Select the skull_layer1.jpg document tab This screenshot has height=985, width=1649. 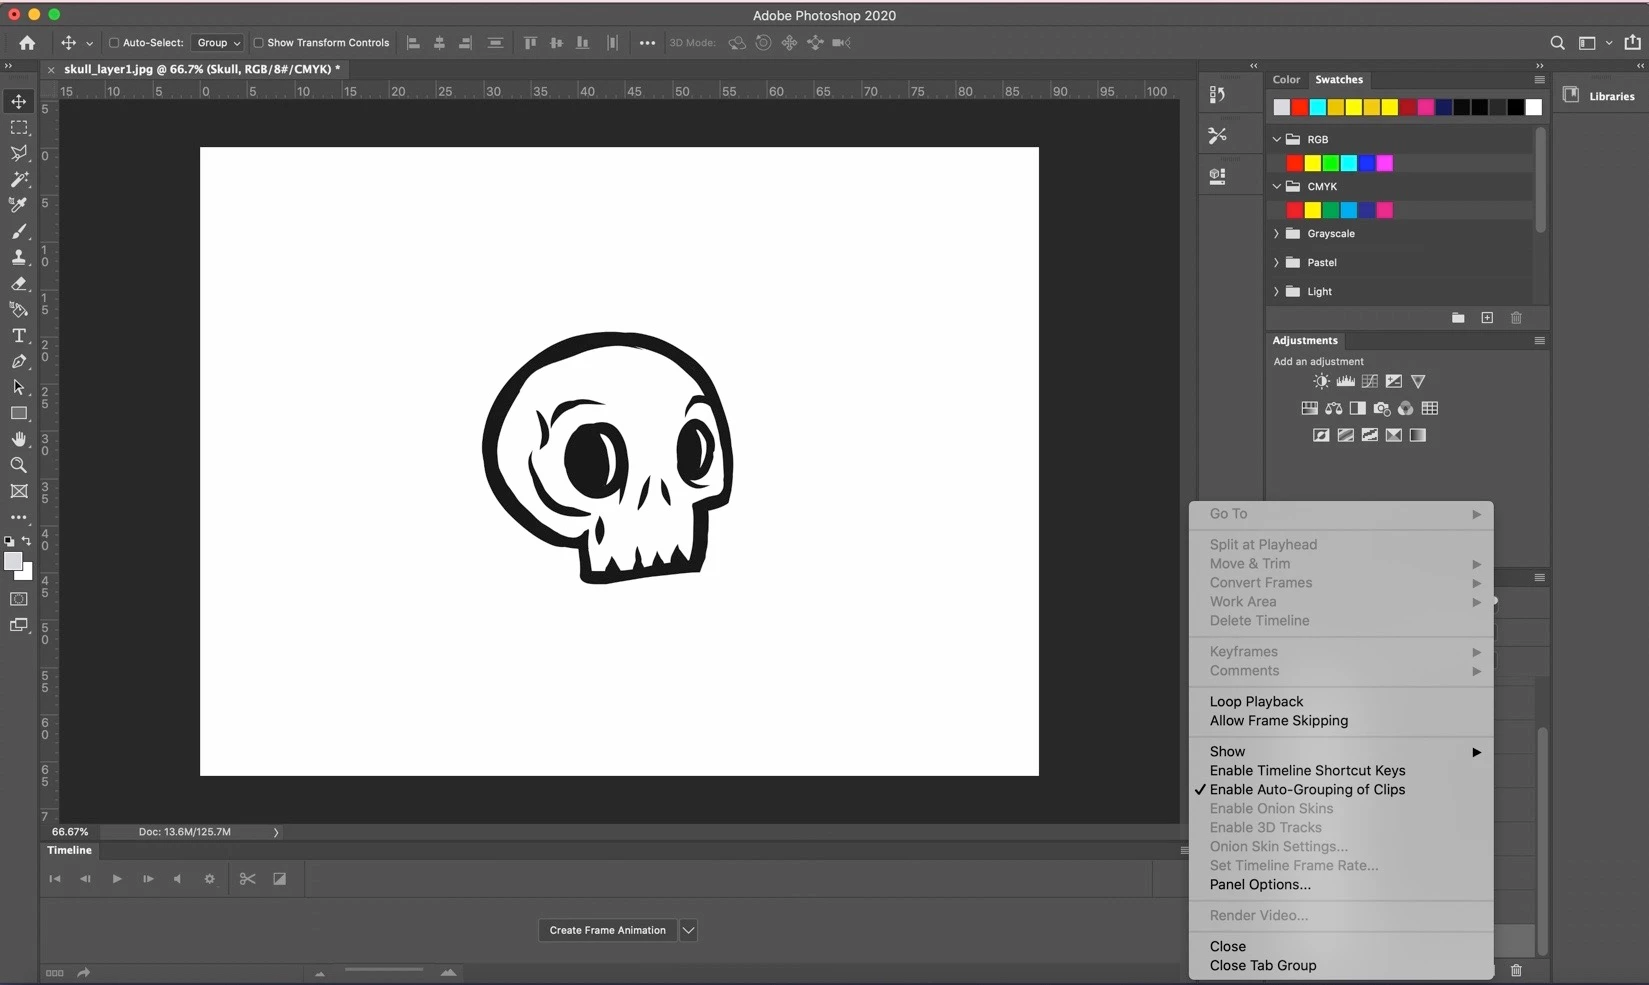click(x=202, y=69)
